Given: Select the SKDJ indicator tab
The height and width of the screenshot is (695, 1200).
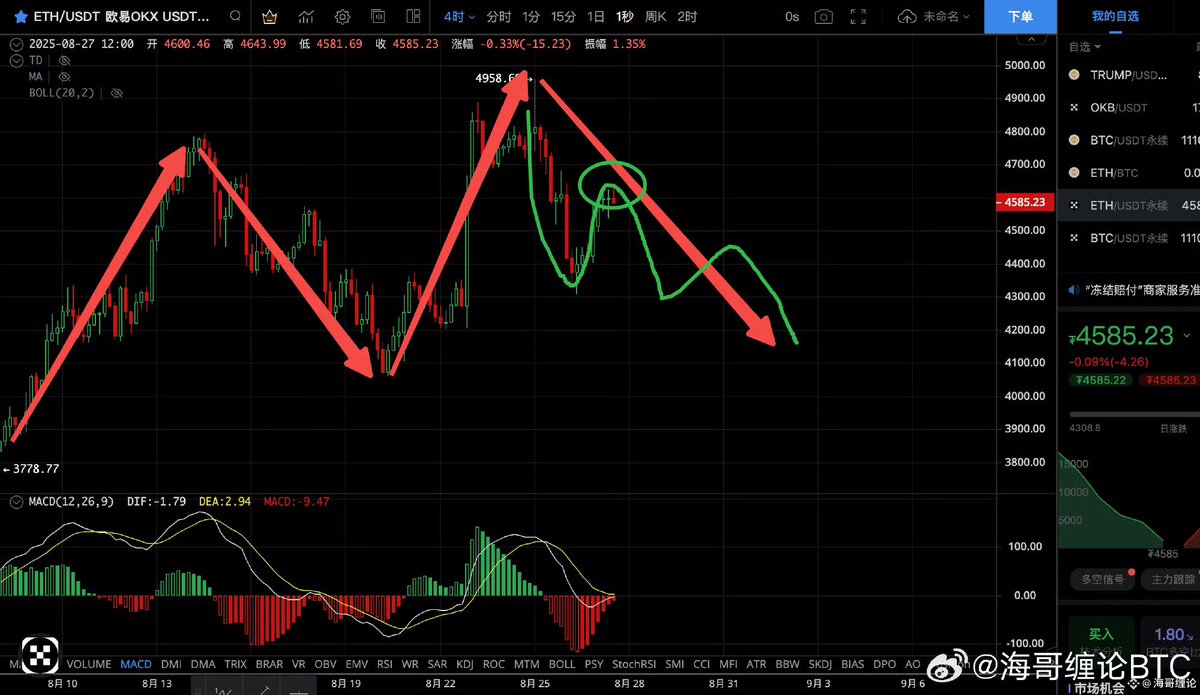Looking at the screenshot, I should coord(820,664).
